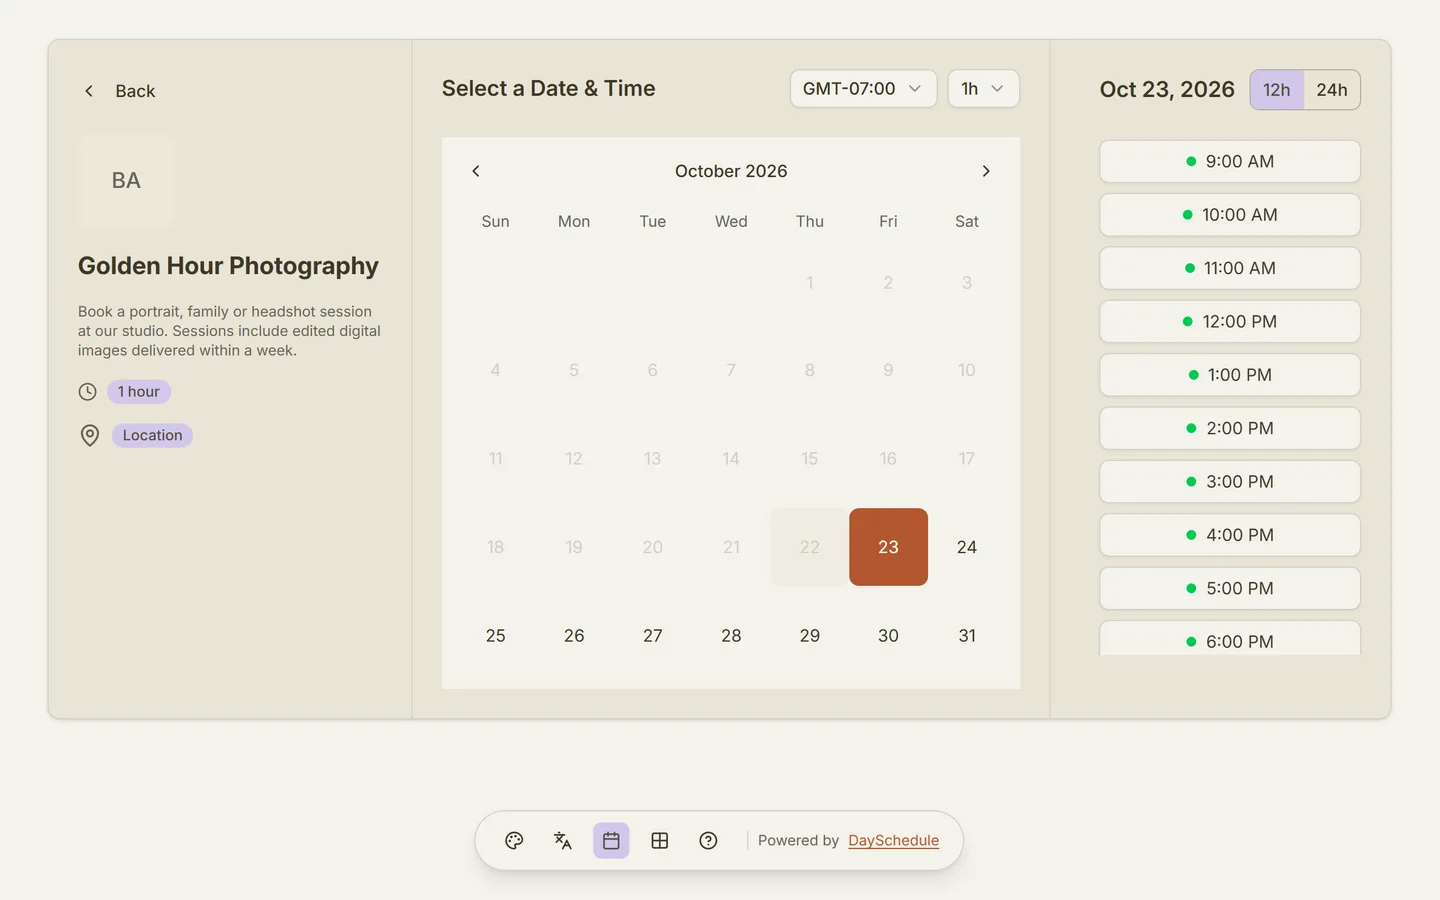The height and width of the screenshot is (900, 1440).
Task: Select the 9:00 AM time slot
Action: coord(1230,161)
